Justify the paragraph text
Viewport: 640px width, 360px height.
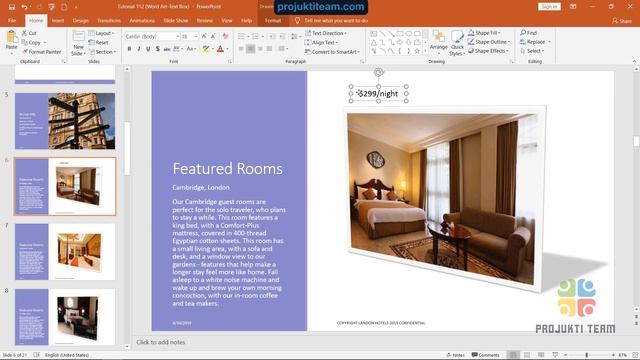pyautogui.click(x=269, y=49)
